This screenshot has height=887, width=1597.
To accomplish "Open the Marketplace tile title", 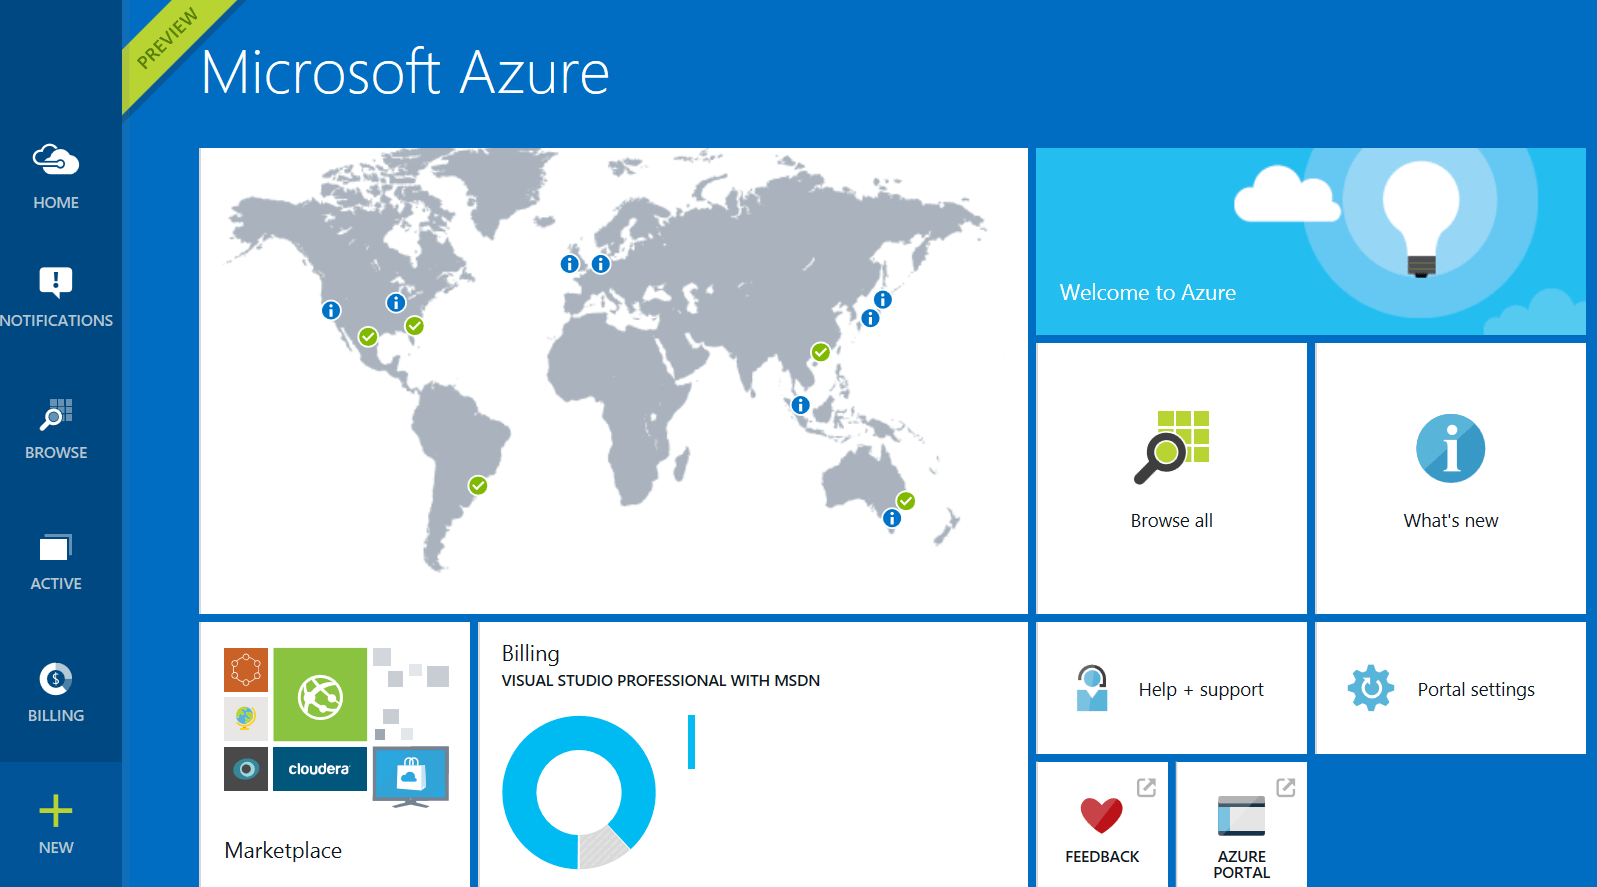I will tap(283, 850).
